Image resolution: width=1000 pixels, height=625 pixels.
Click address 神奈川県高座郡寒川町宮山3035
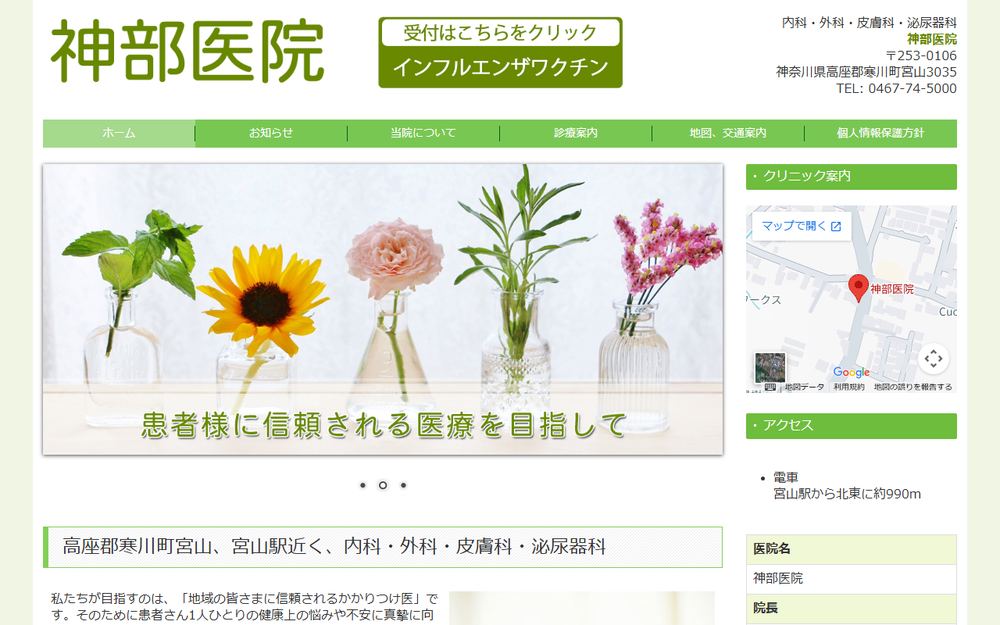(866, 72)
